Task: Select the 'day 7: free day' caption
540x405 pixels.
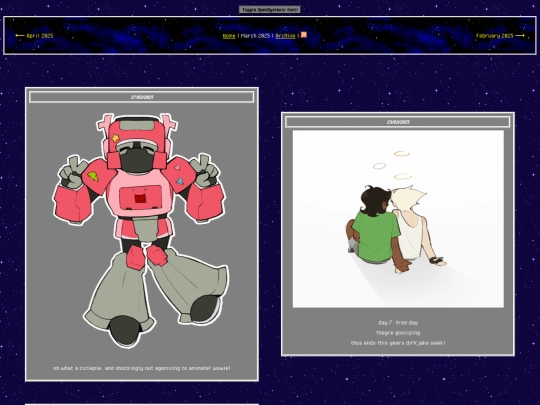Action: [398, 323]
